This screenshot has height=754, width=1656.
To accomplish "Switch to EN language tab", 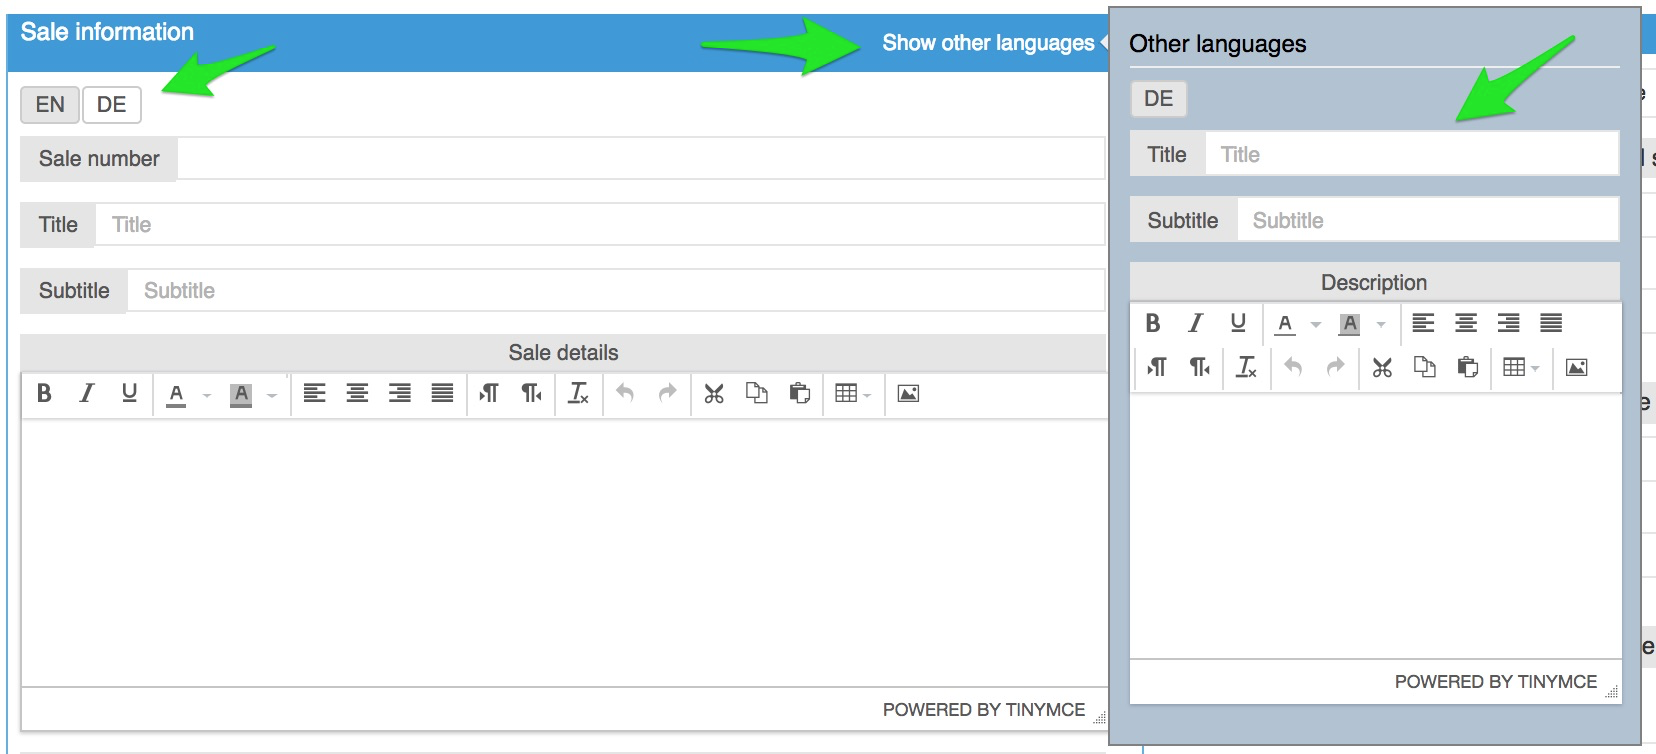I will click(50, 105).
